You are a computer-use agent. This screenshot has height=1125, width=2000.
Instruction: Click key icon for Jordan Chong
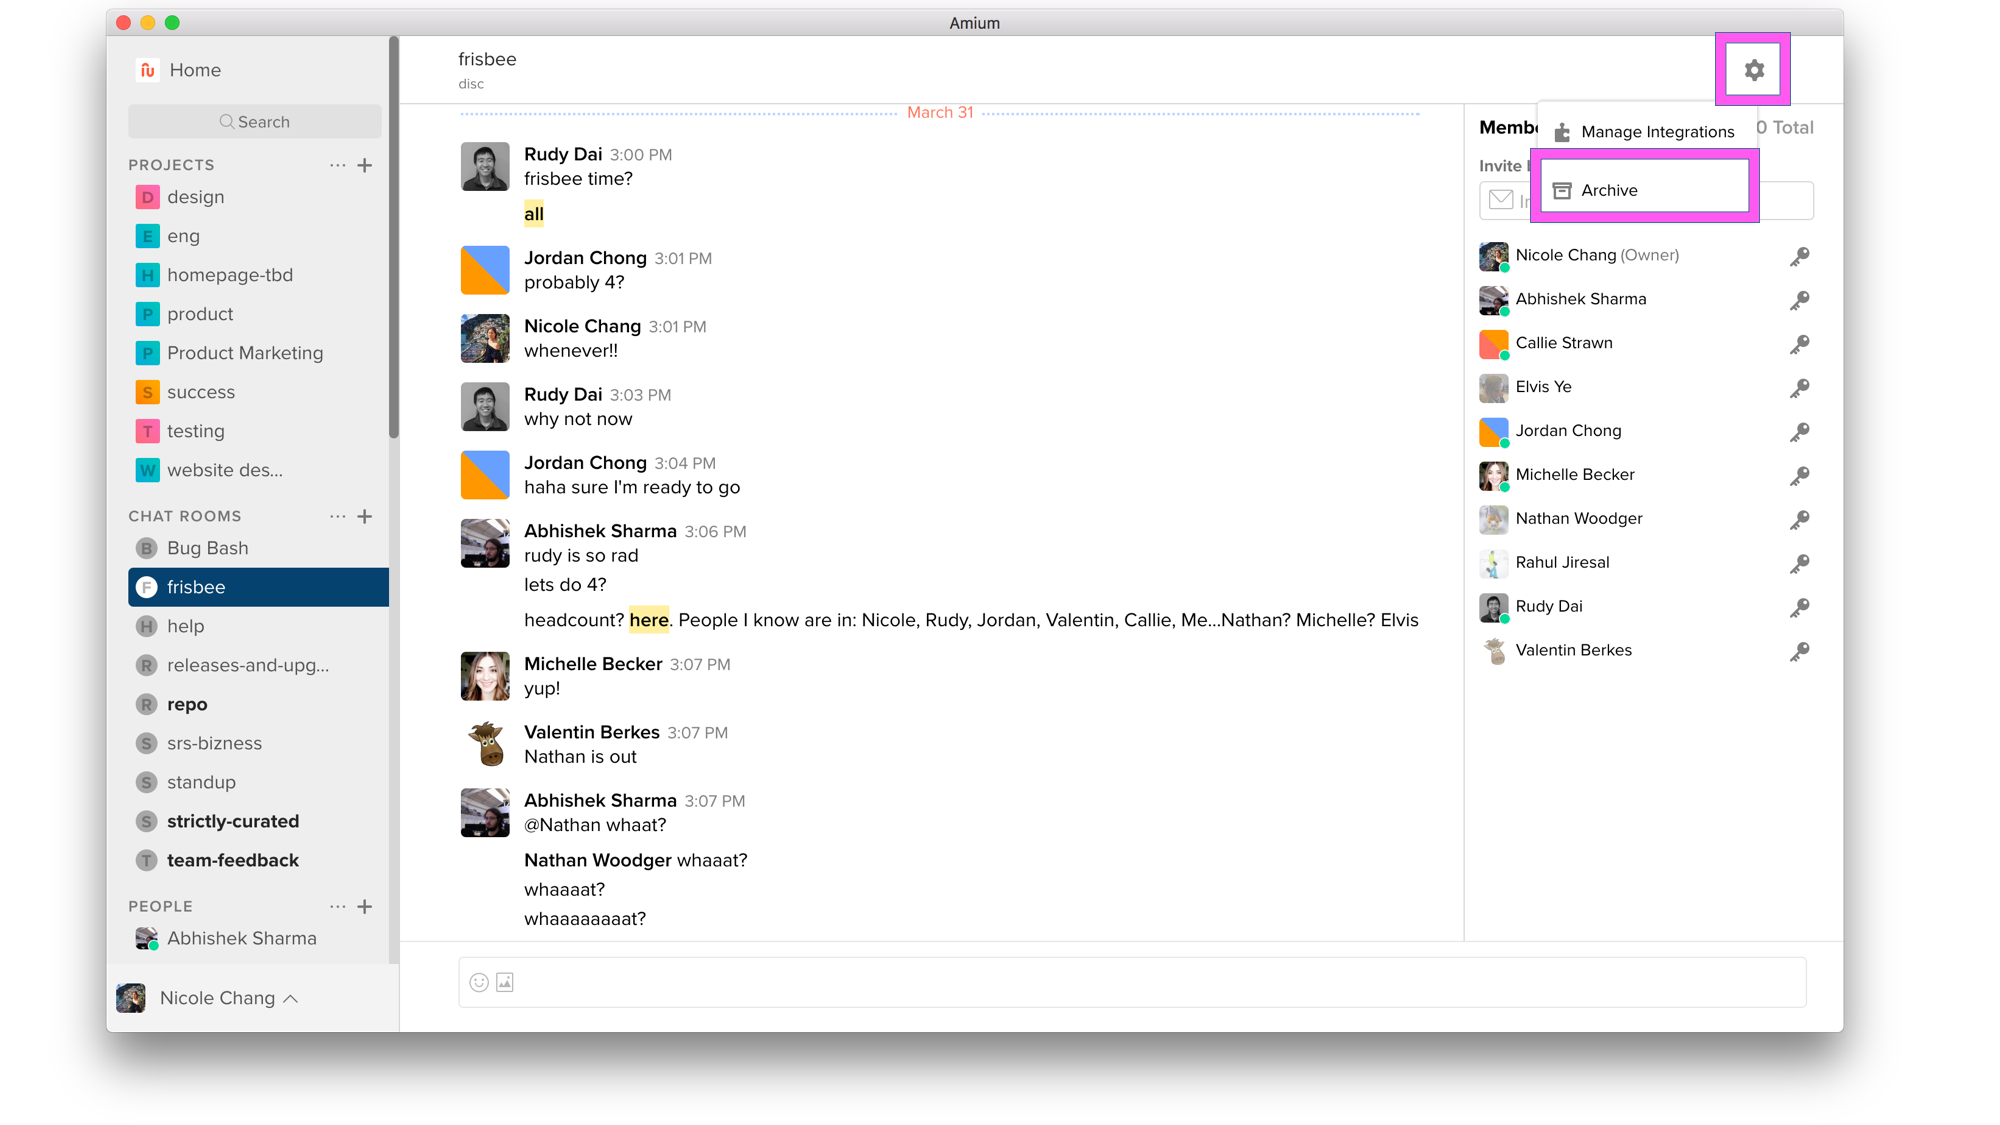(1799, 432)
